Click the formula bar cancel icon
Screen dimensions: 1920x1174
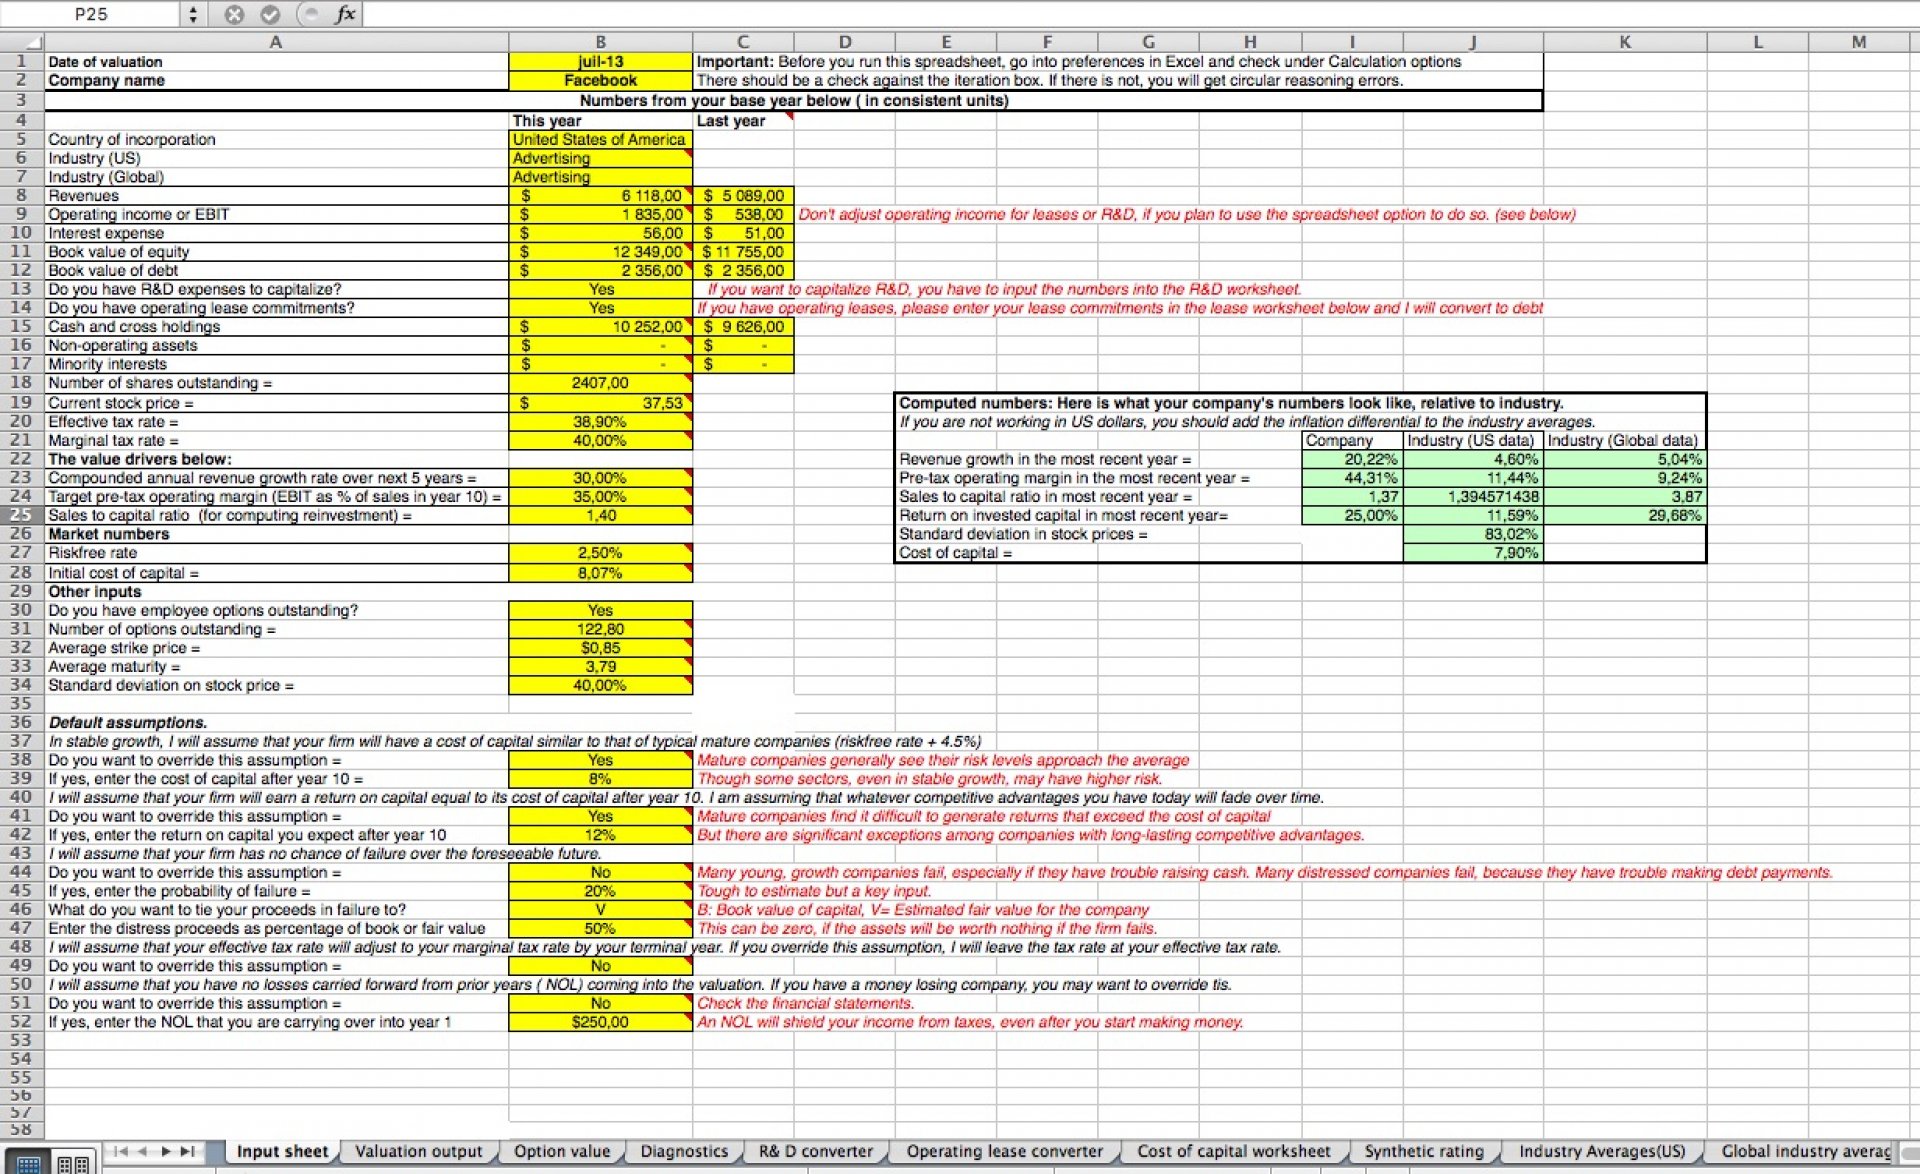pyautogui.click(x=234, y=14)
